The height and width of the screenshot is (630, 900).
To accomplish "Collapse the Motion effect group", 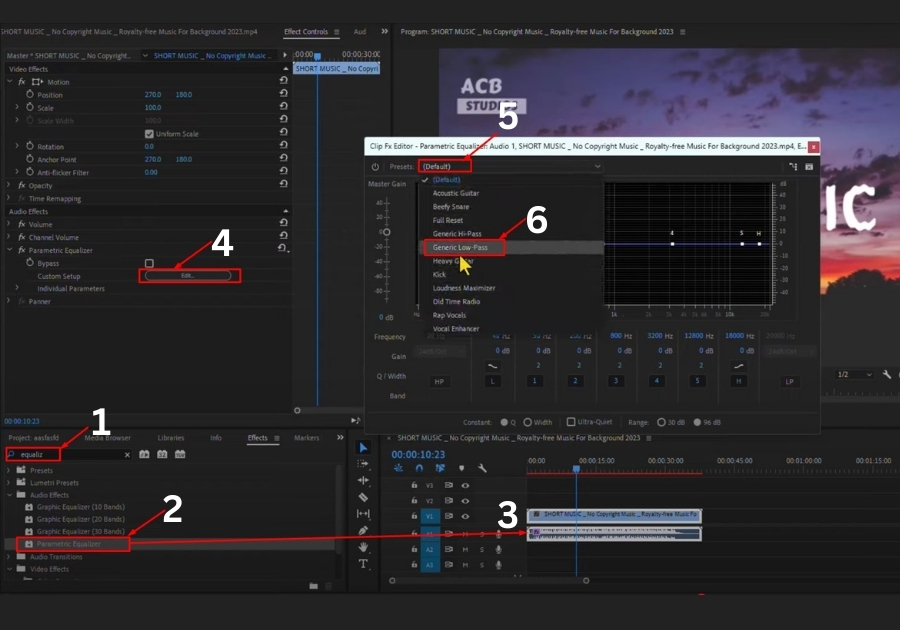I will [9, 81].
